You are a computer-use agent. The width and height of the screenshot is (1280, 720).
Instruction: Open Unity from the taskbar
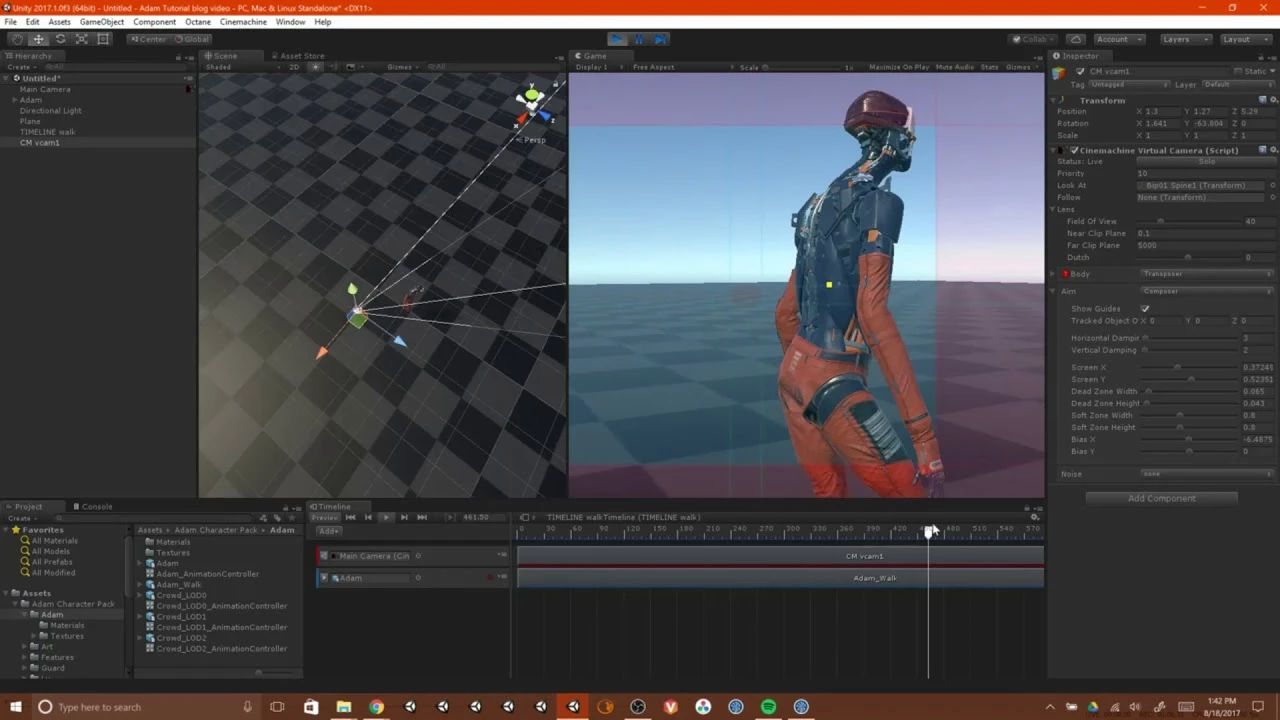click(x=573, y=707)
